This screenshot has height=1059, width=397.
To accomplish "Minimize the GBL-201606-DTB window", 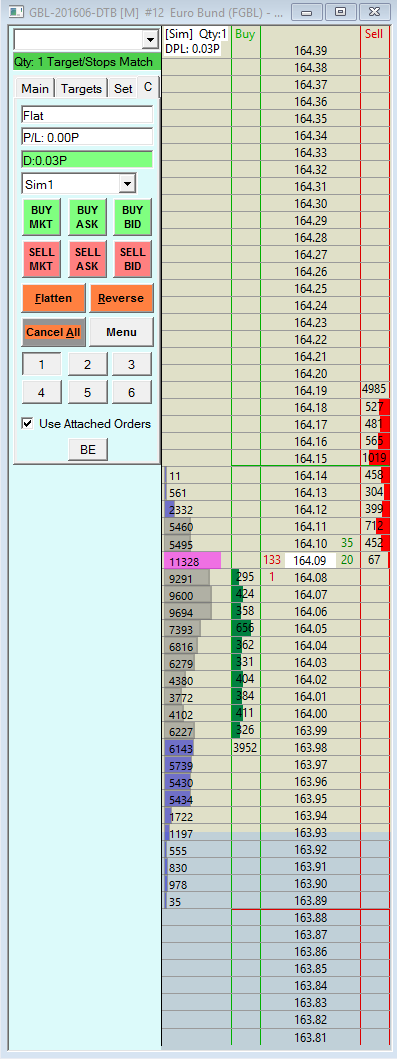I will tap(307, 11).
